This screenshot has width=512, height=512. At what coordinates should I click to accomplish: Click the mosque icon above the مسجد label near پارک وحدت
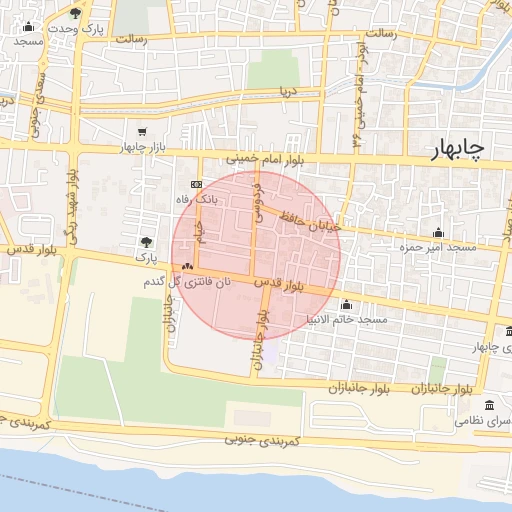click(x=29, y=26)
